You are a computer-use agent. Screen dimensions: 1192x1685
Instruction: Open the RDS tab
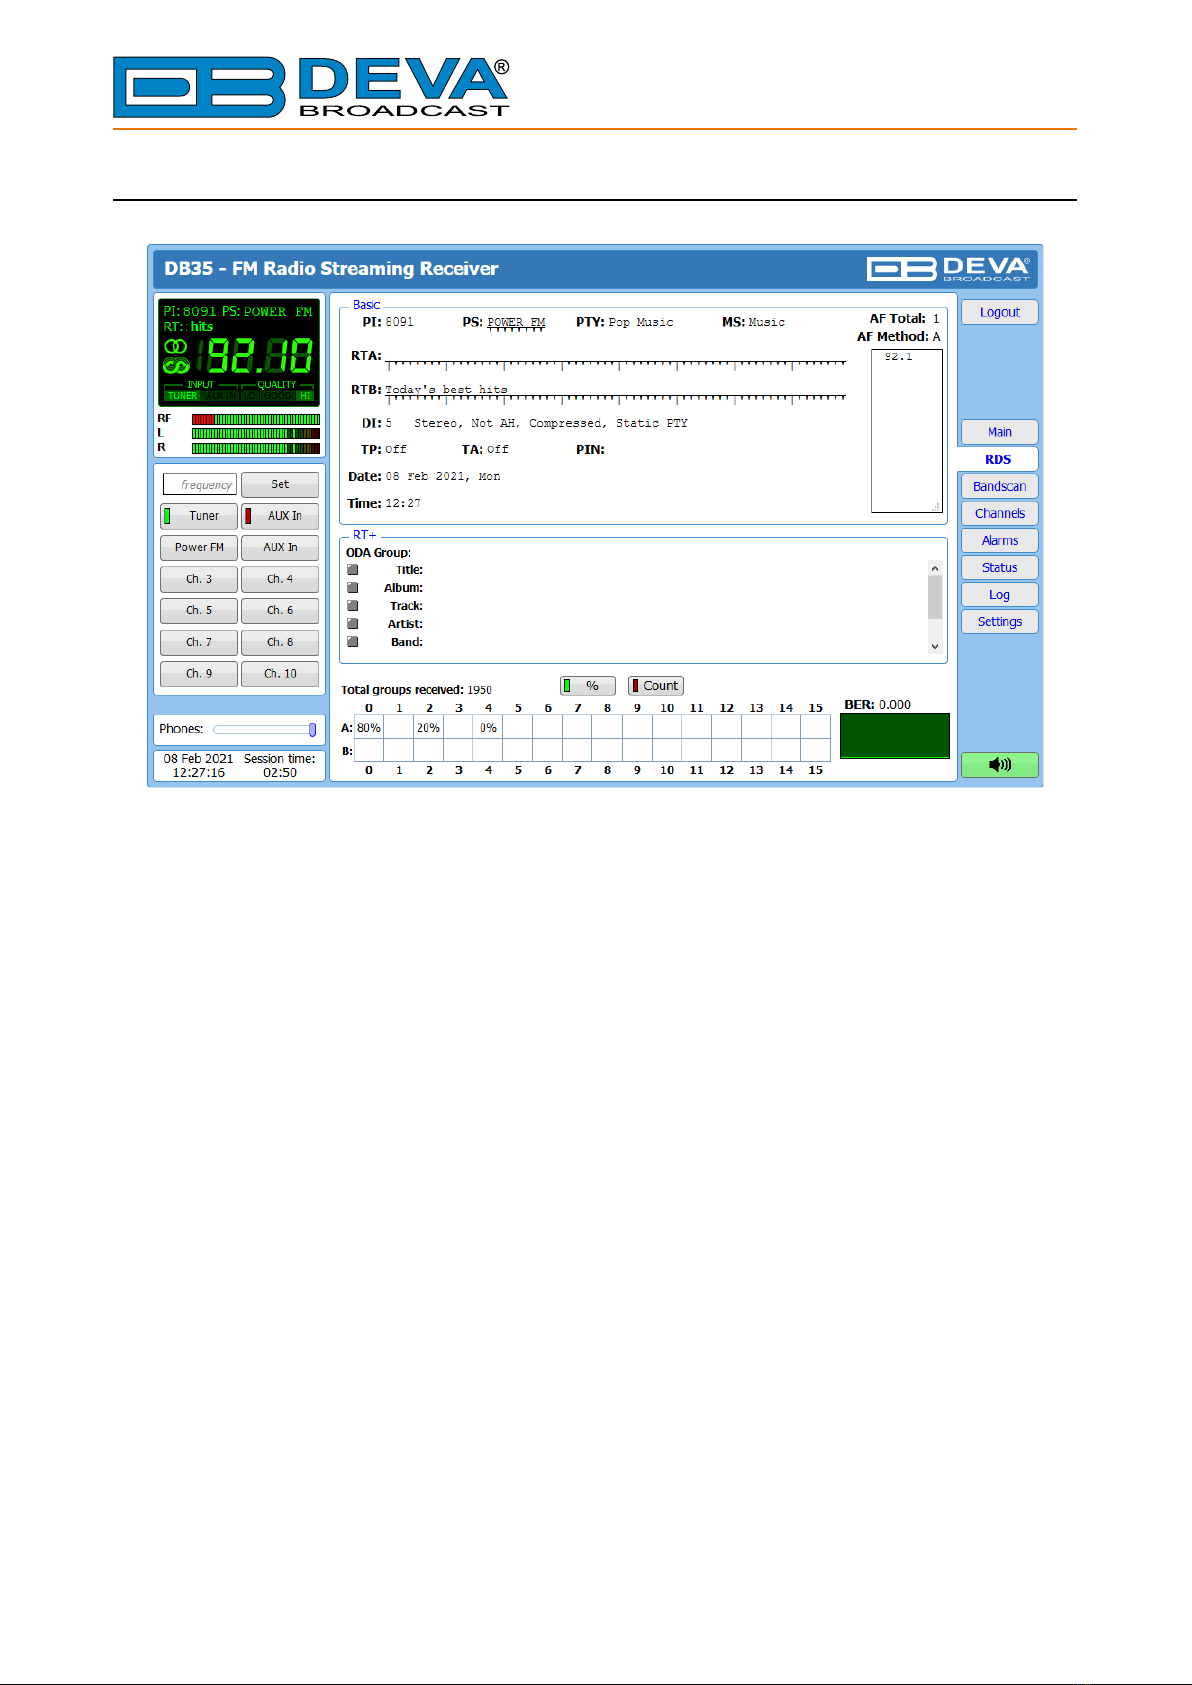coord(998,459)
